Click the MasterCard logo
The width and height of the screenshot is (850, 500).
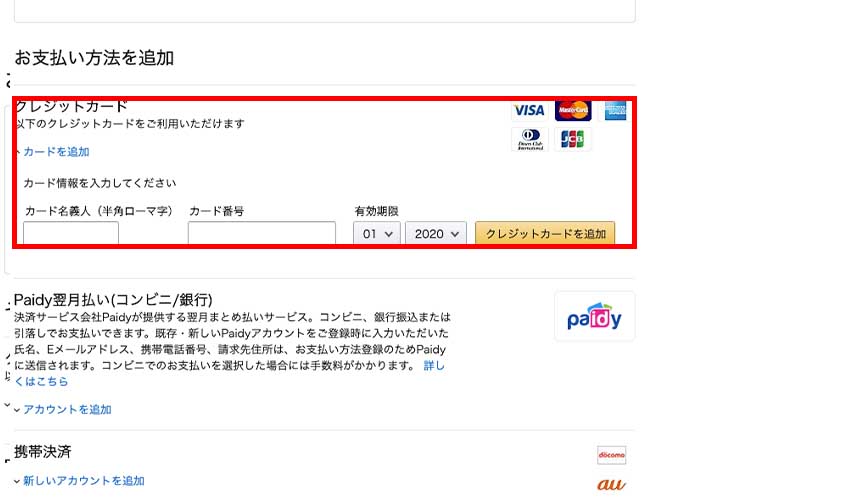(x=573, y=111)
